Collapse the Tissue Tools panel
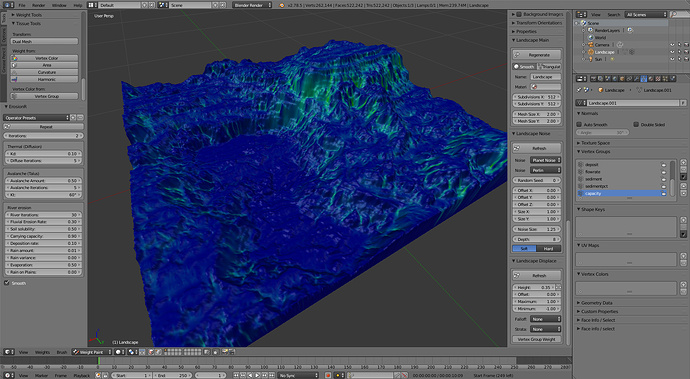The image size is (690, 379). pyautogui.click(x=26, y=23)
